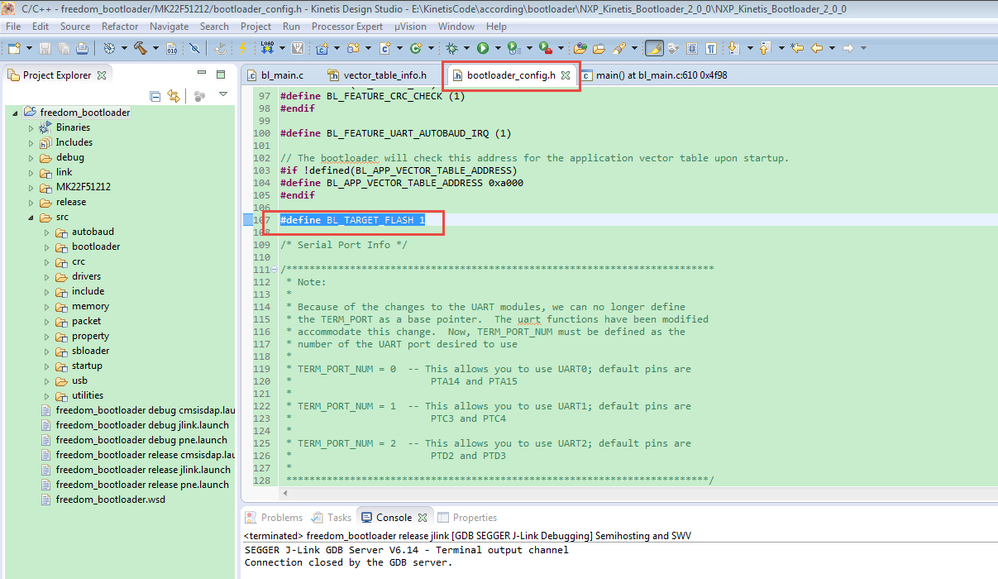Screen dimensions: 998x579
Task: Toggle Link with Editor icon
Action: (173, 96)
